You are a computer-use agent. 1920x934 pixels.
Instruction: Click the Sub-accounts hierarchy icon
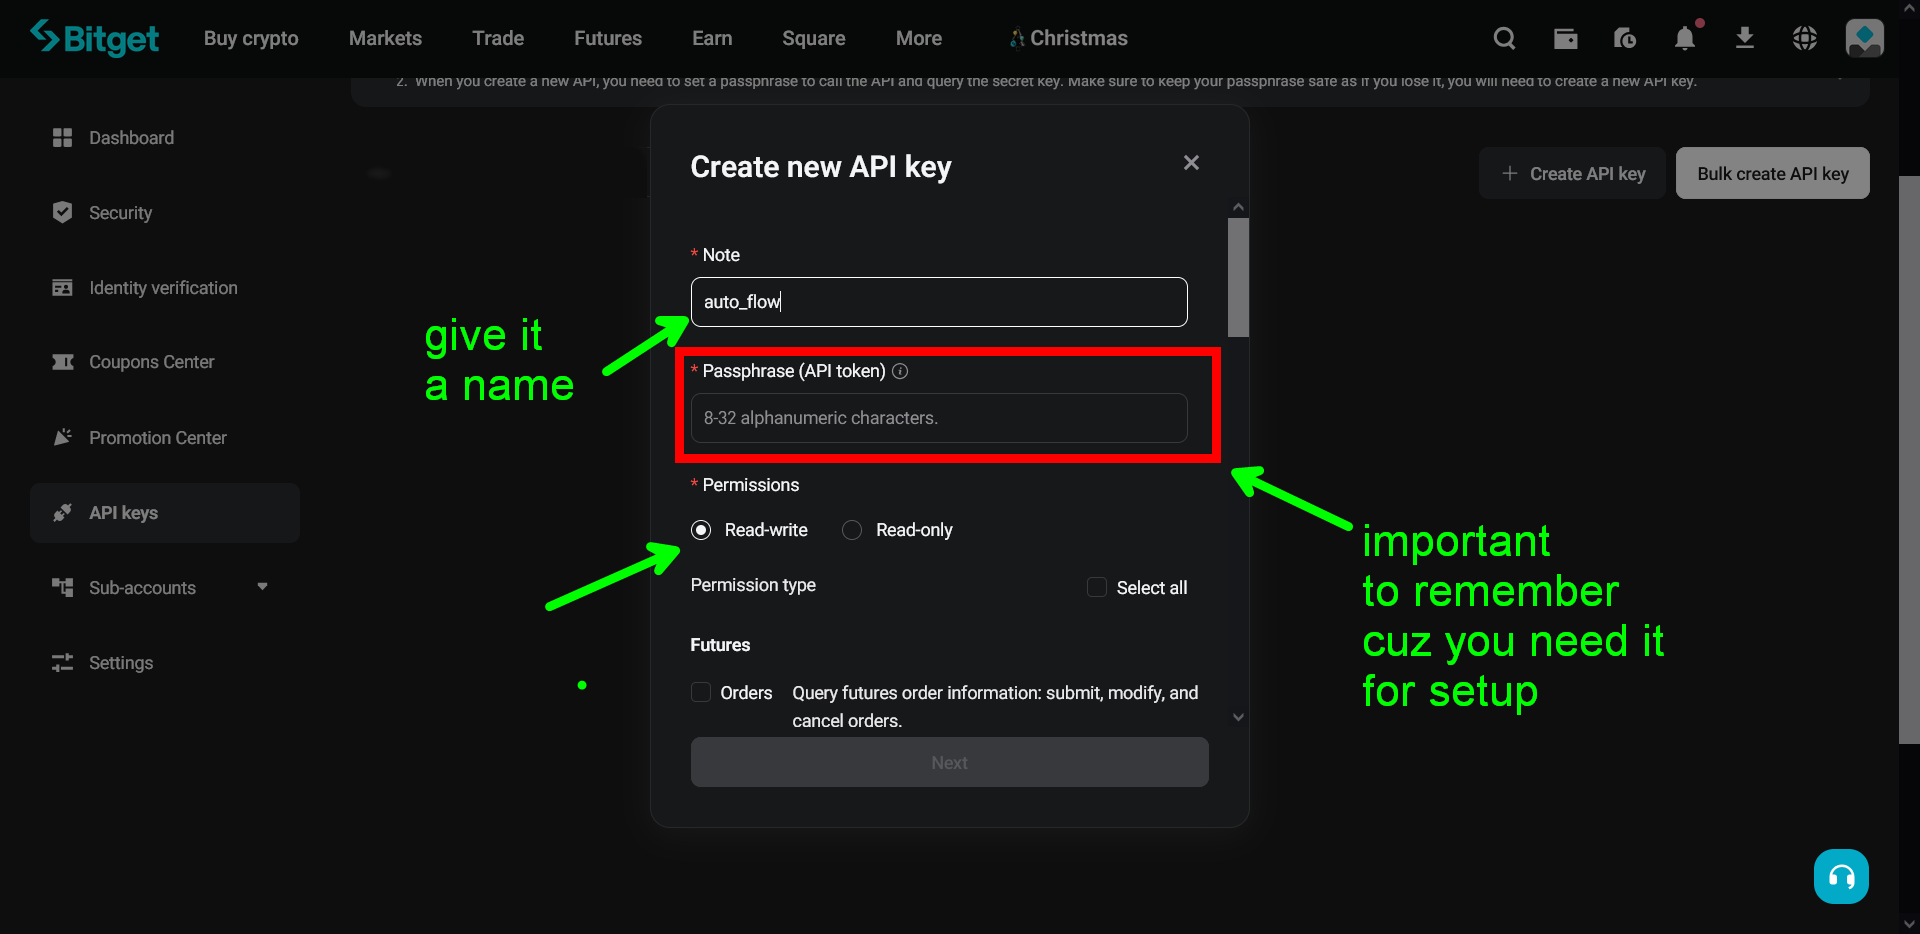pos(62,587)
